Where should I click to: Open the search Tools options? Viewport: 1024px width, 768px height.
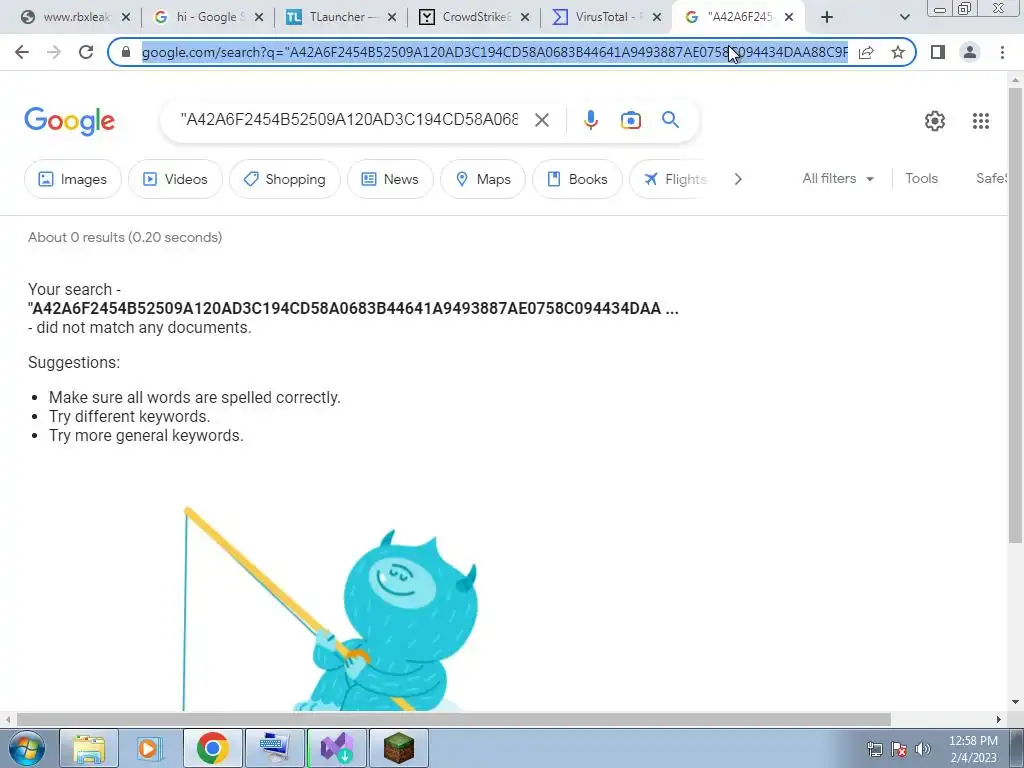[x=921, y=178]
